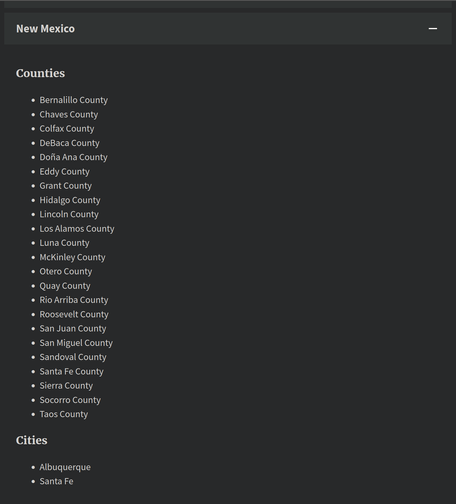
Task: Collapse the New Mexico section minus icon
Action: click(433, 29)
